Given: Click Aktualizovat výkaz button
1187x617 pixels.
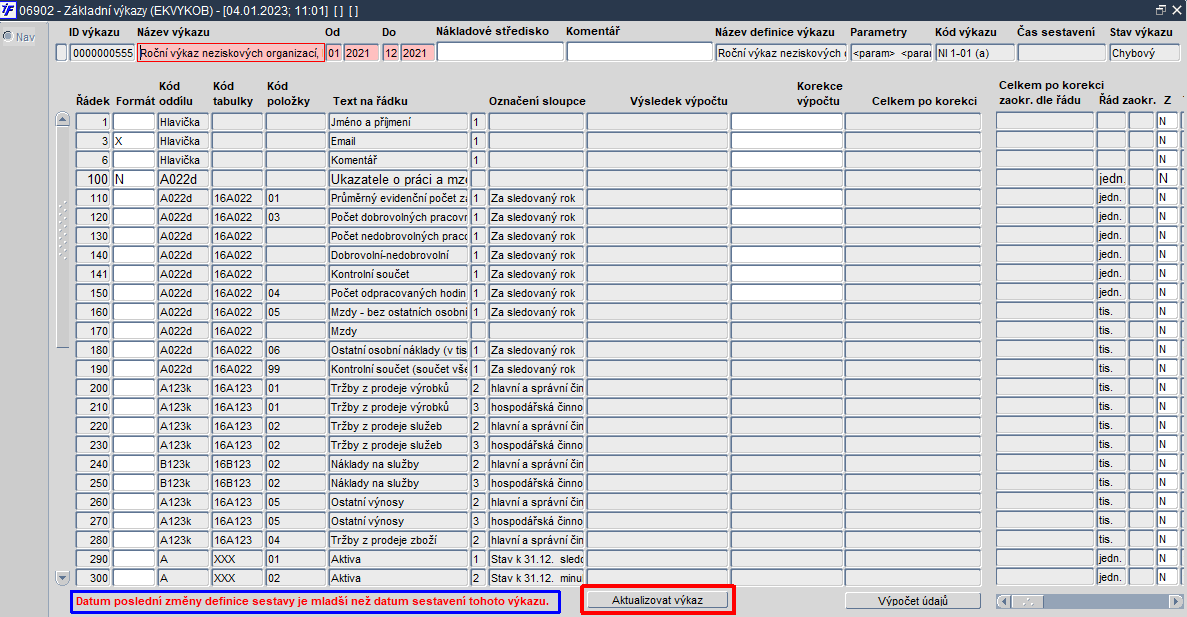Looking at the screenshot, I should (657, 600).
